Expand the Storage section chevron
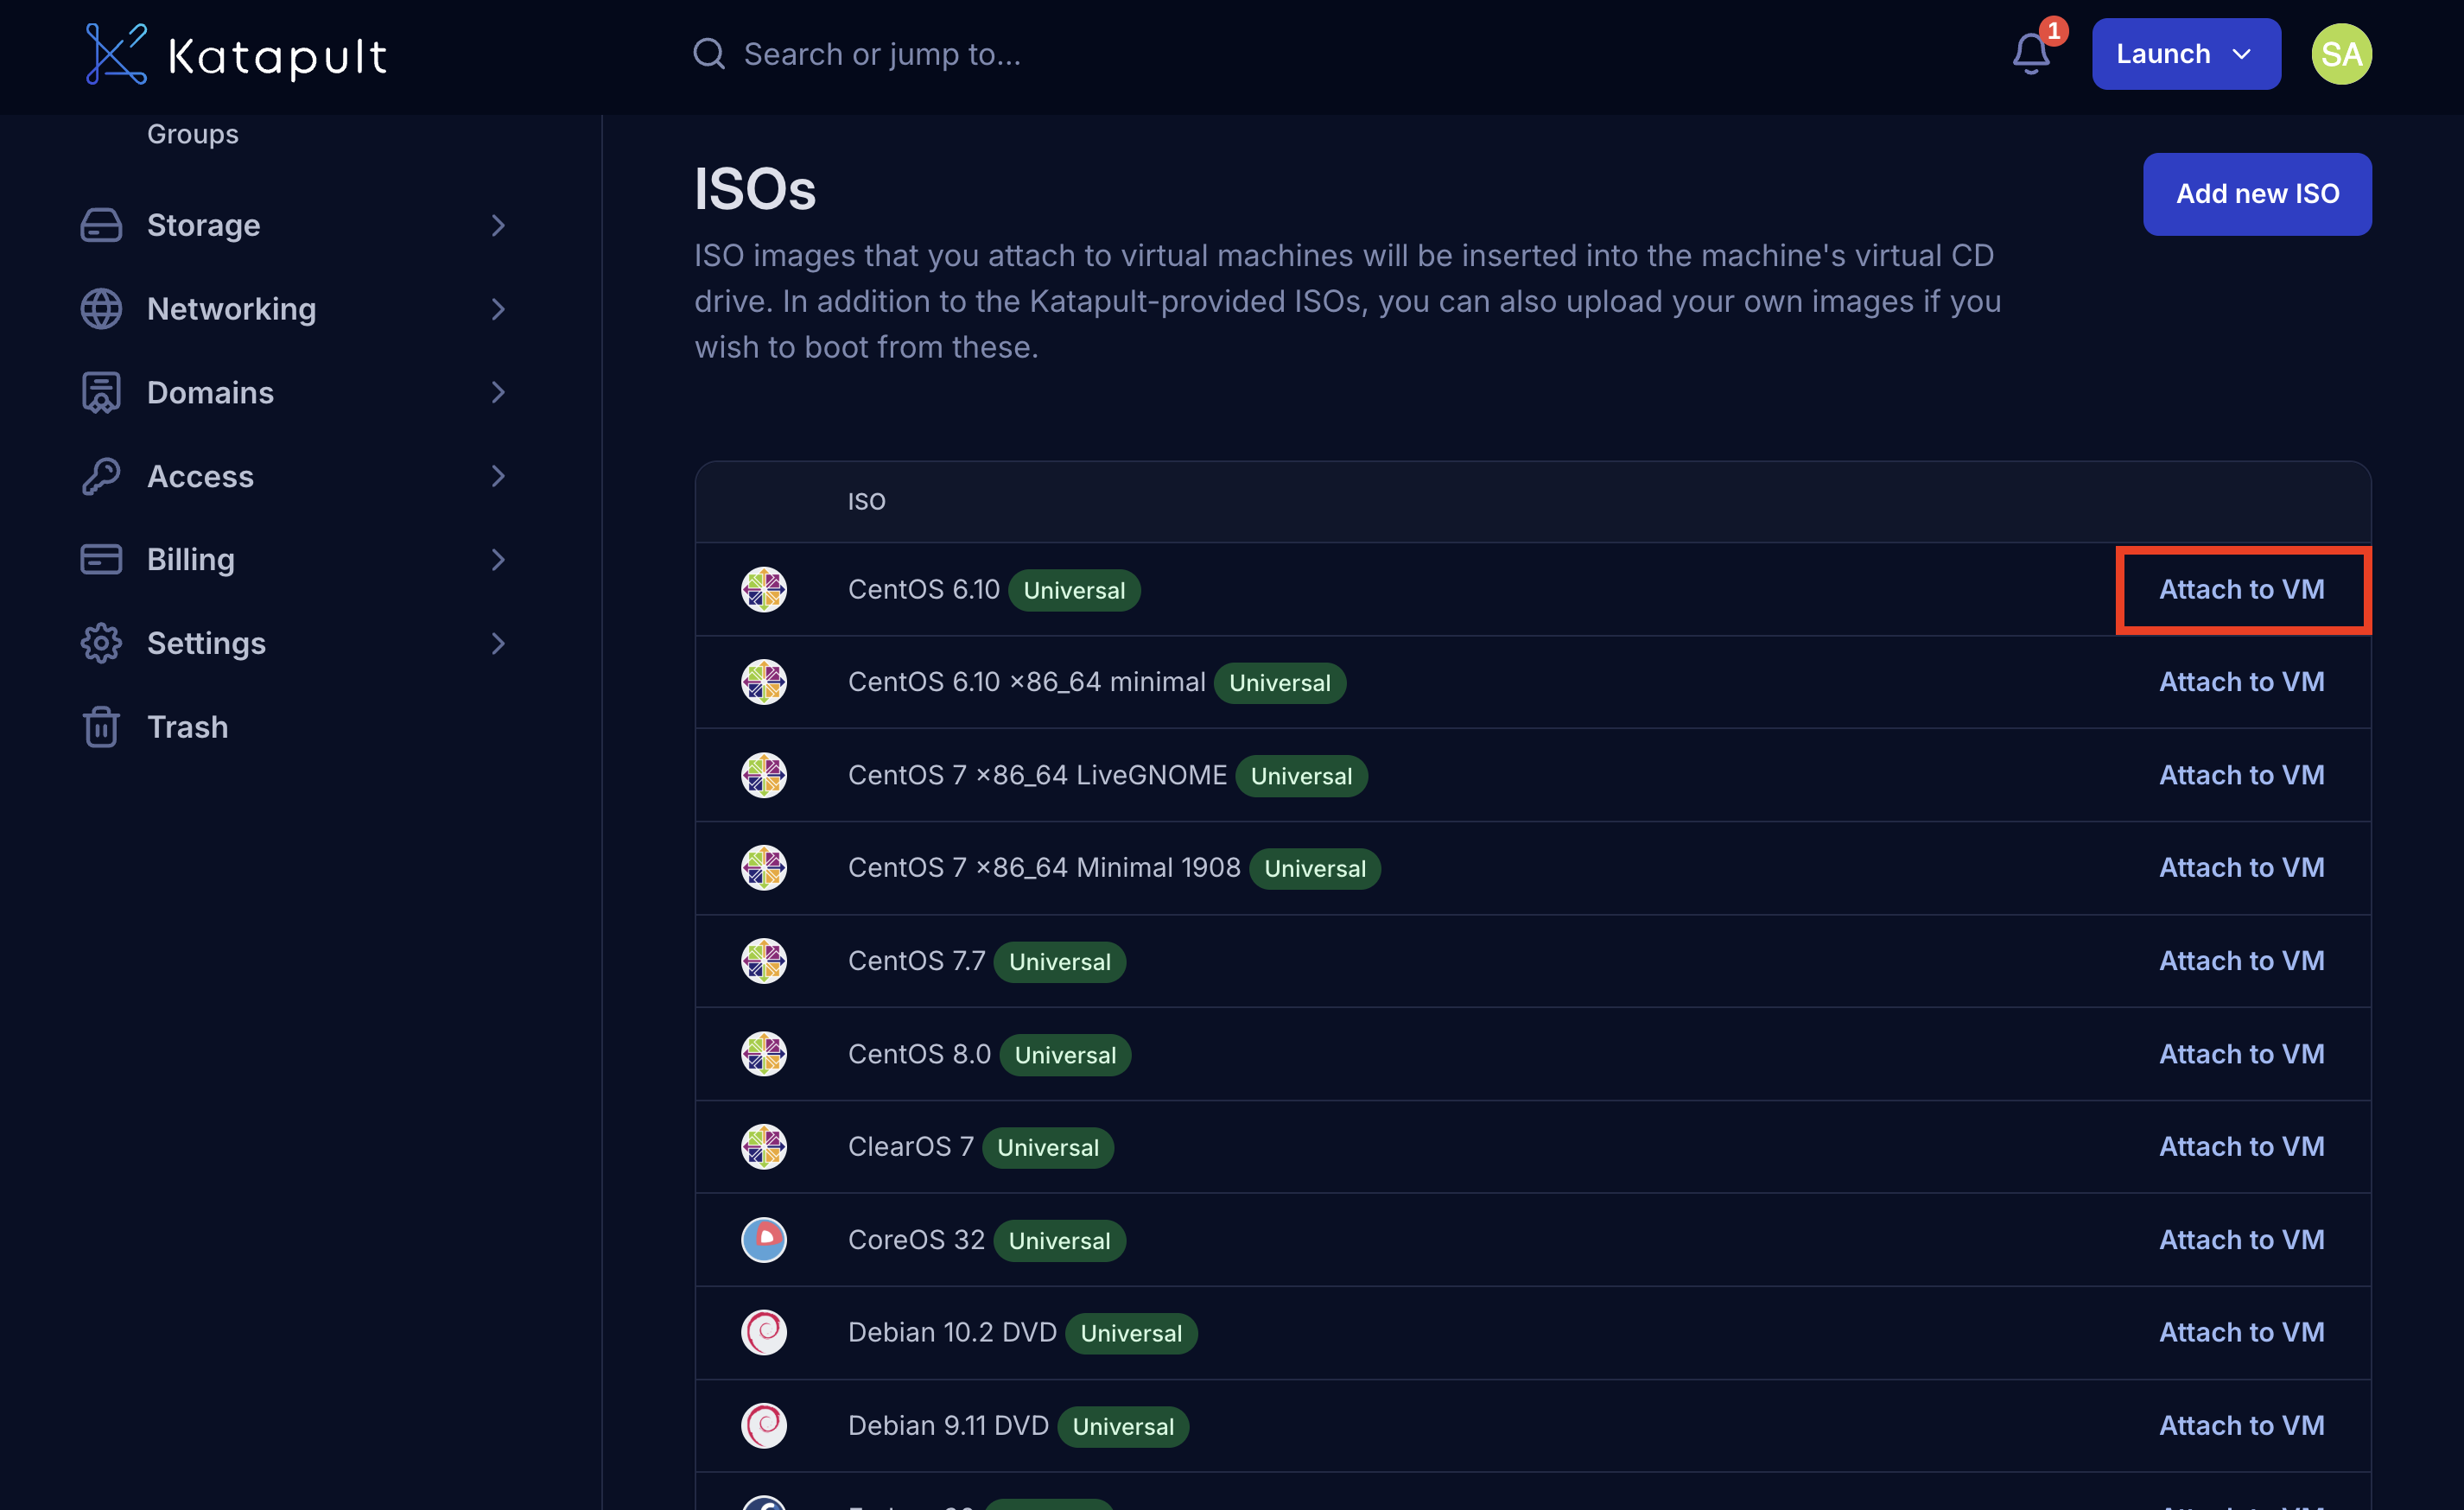2464x1510 pixels. click(498, 225)
